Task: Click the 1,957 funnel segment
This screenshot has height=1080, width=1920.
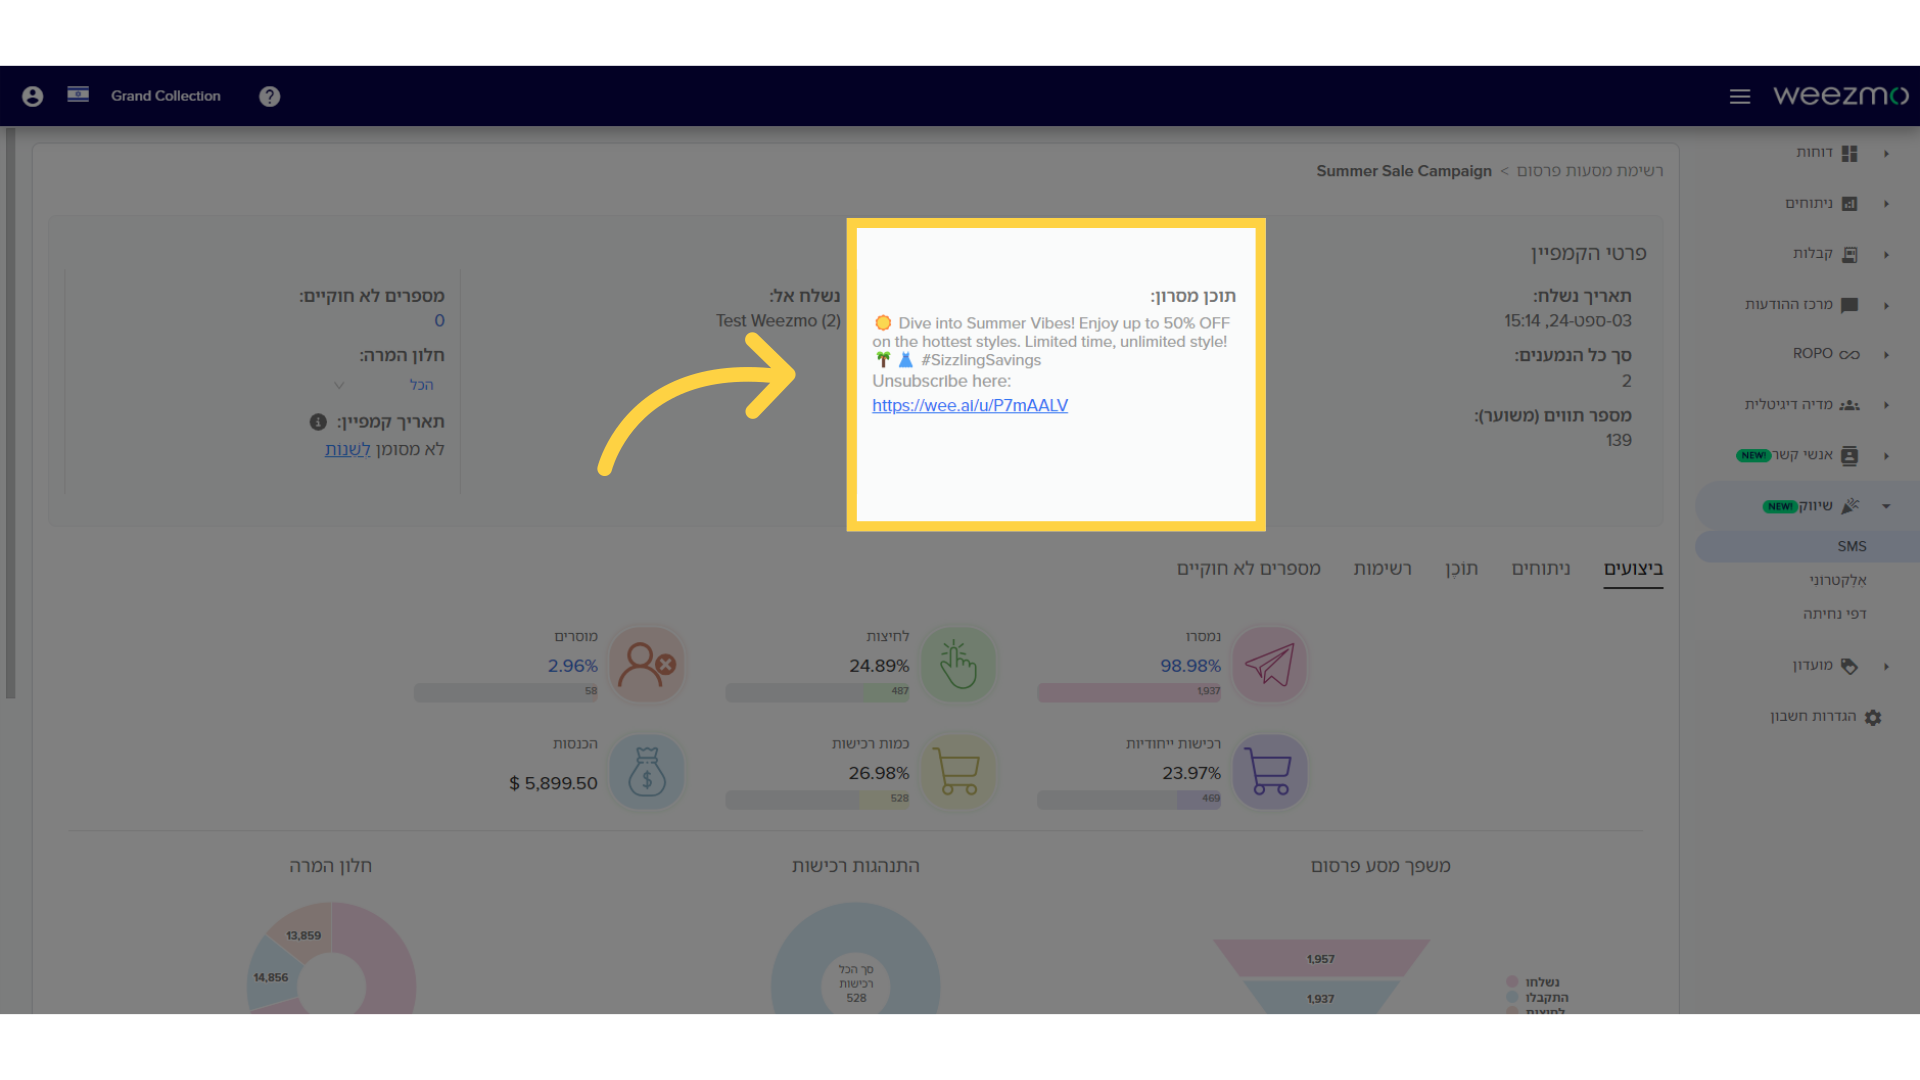Action: pyautogui.click(x=1321, y=958)
